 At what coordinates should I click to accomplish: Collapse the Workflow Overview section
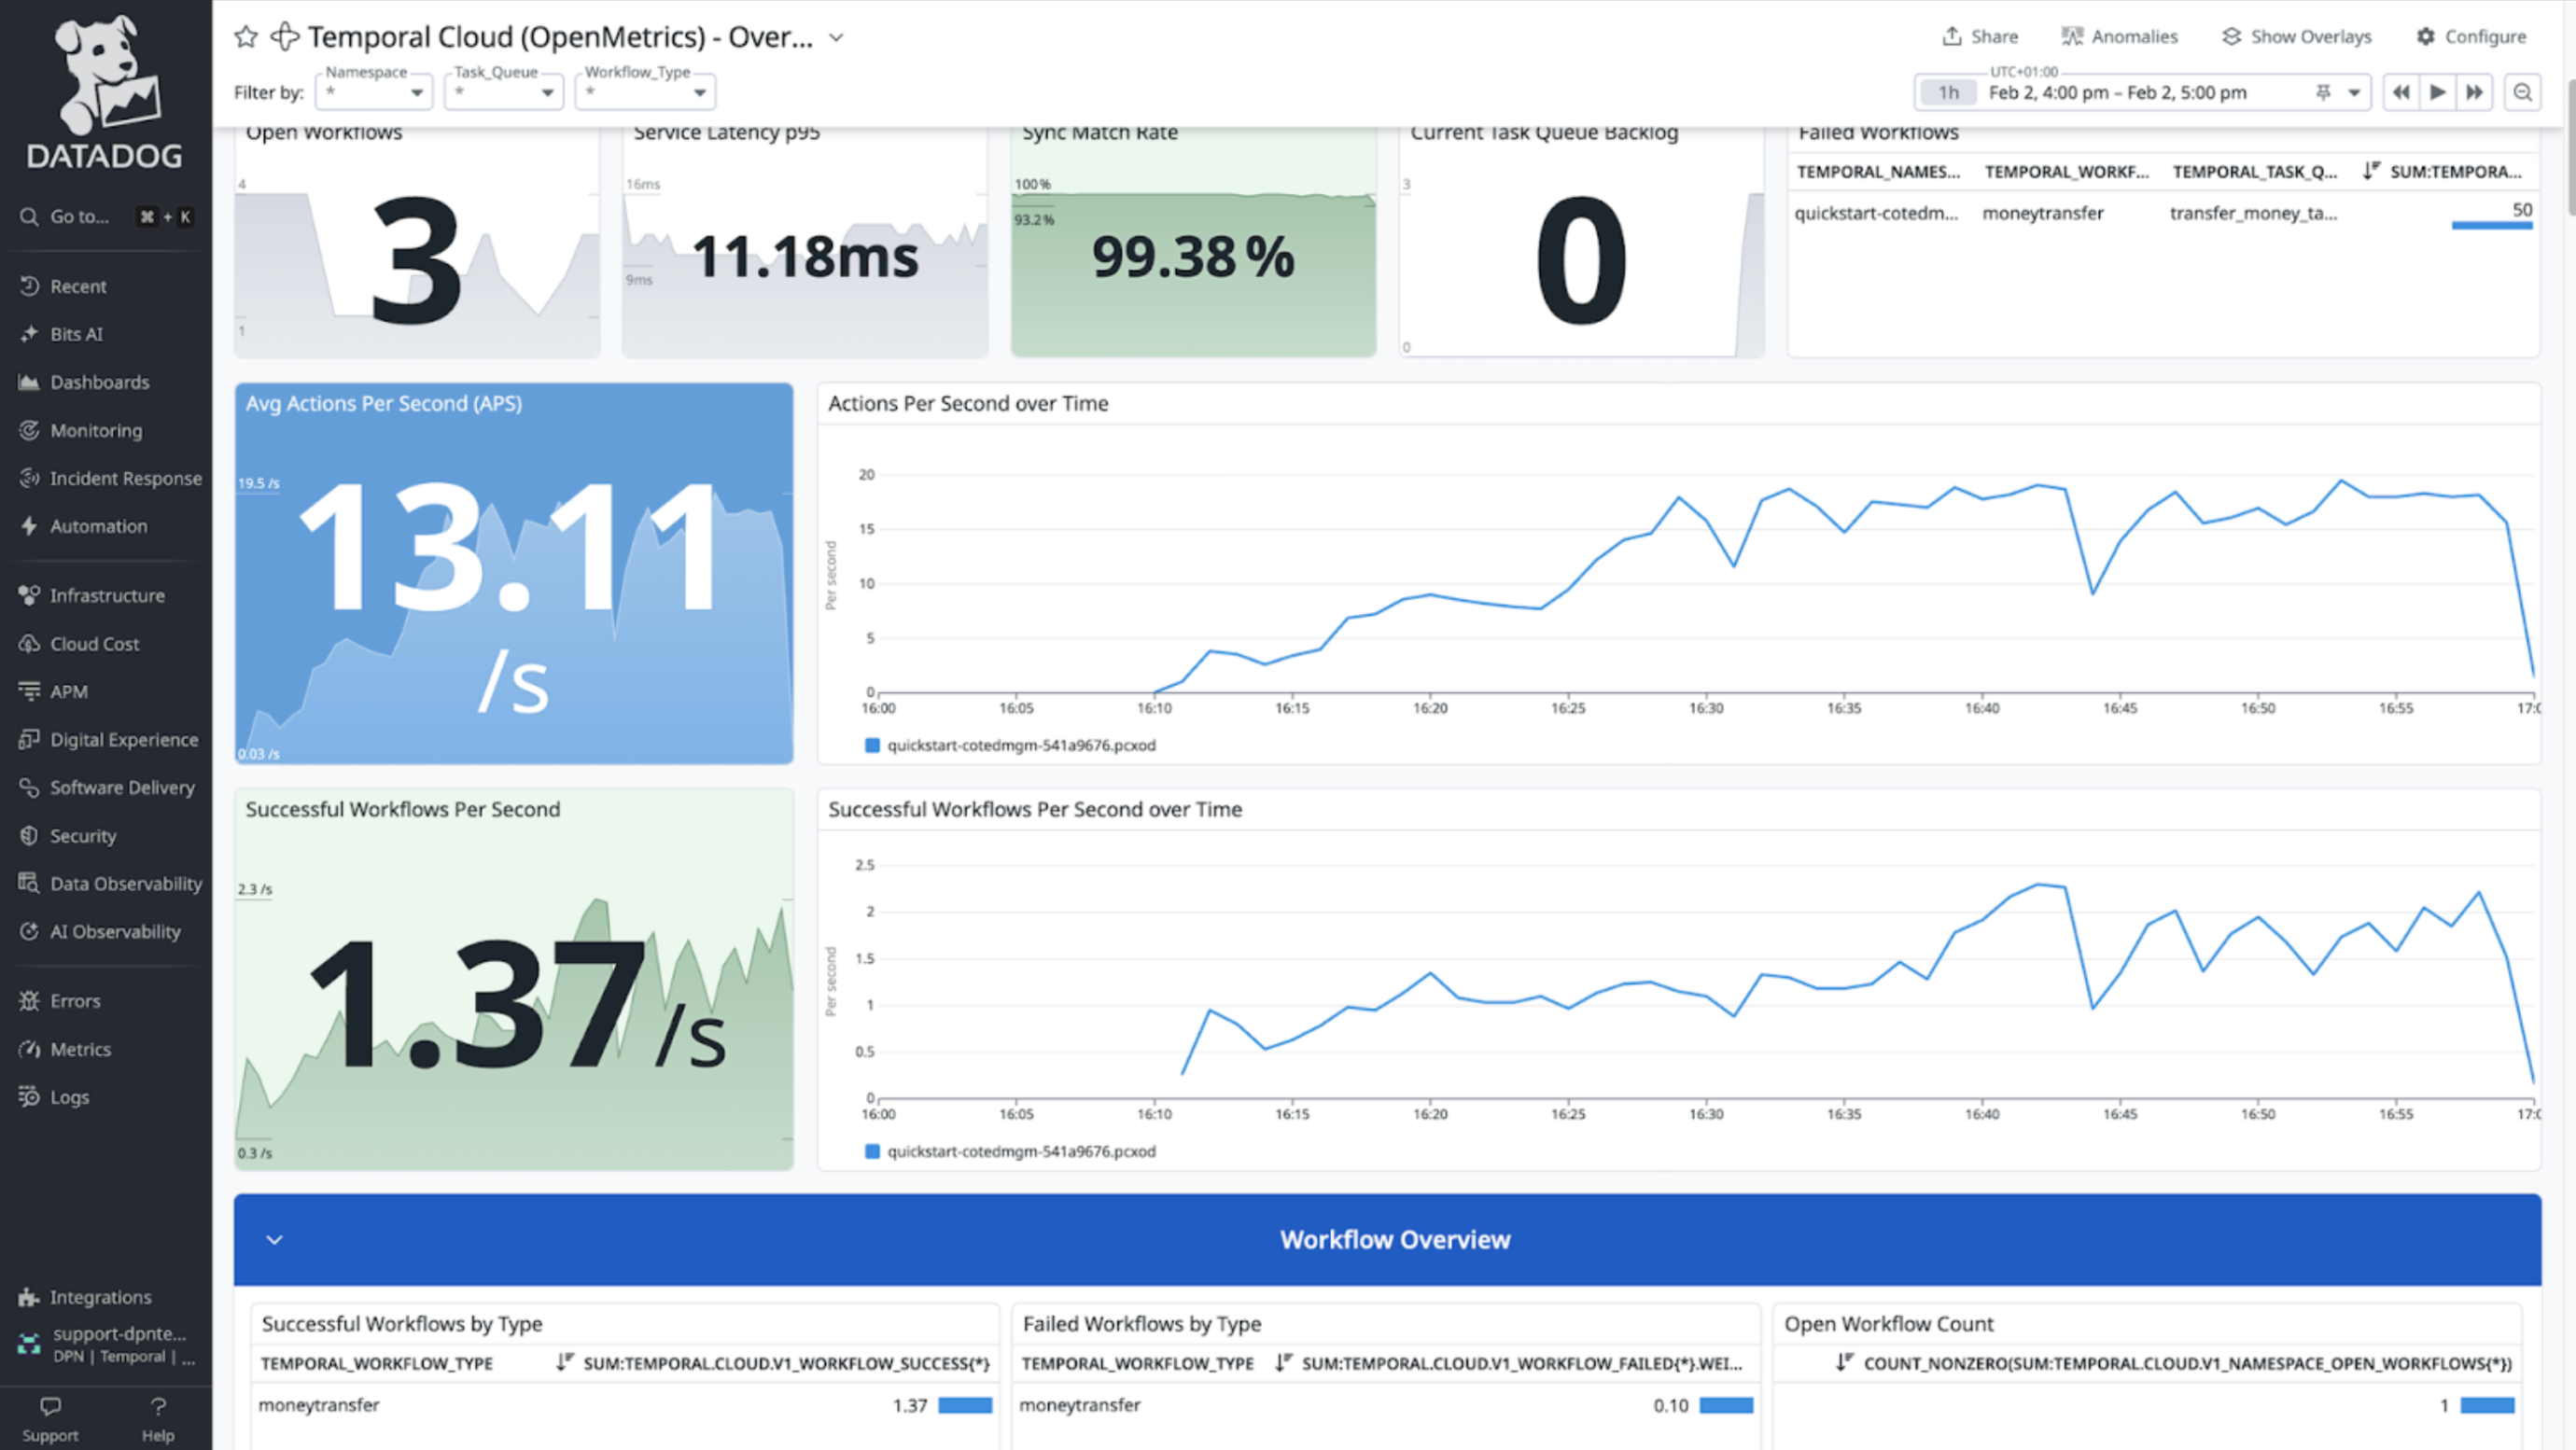pos(274,1240)
